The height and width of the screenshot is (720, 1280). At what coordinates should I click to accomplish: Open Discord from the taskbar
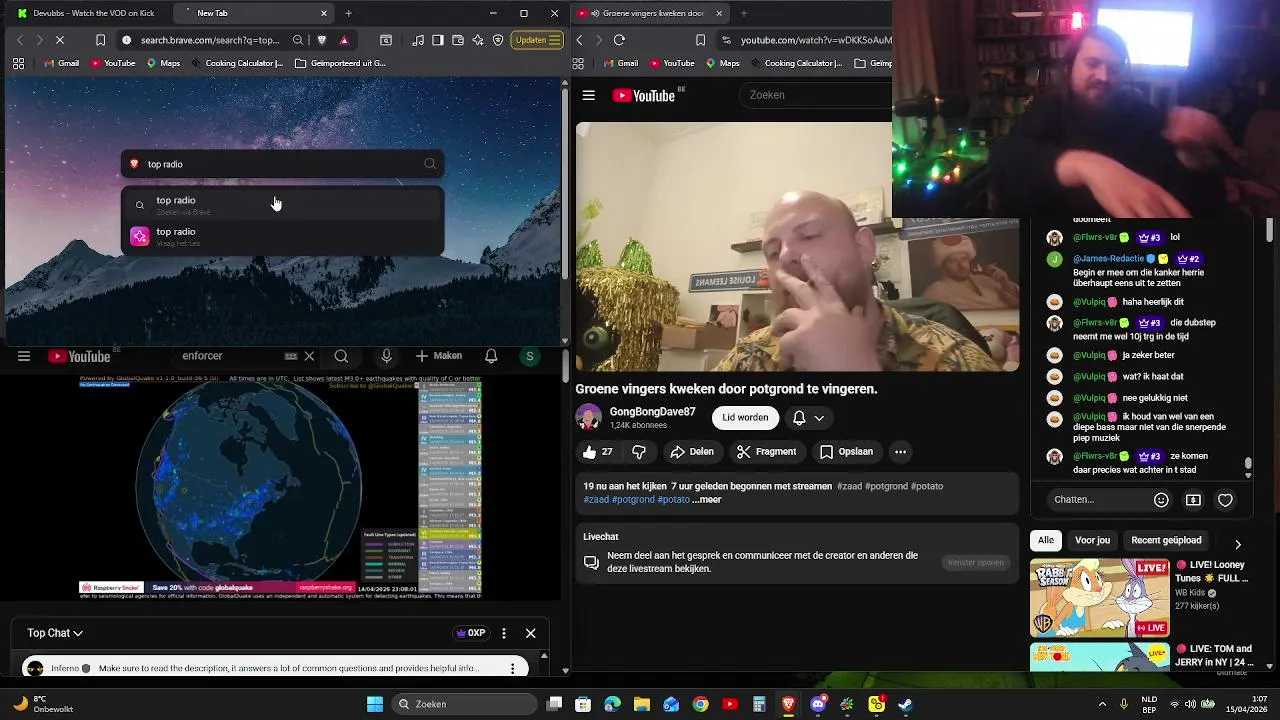click(818, 704)
